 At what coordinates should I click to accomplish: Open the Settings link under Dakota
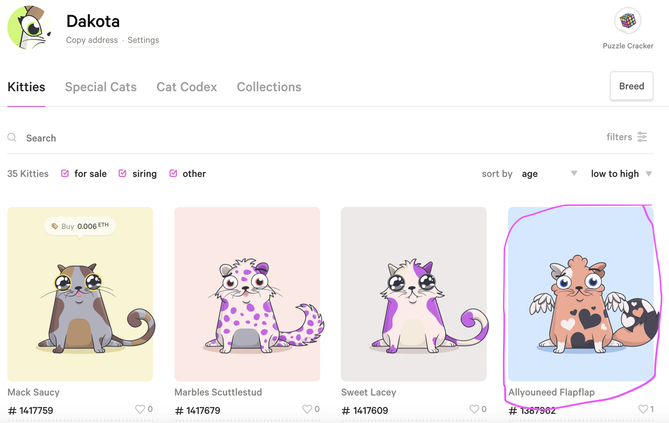(x=143, y=41)
